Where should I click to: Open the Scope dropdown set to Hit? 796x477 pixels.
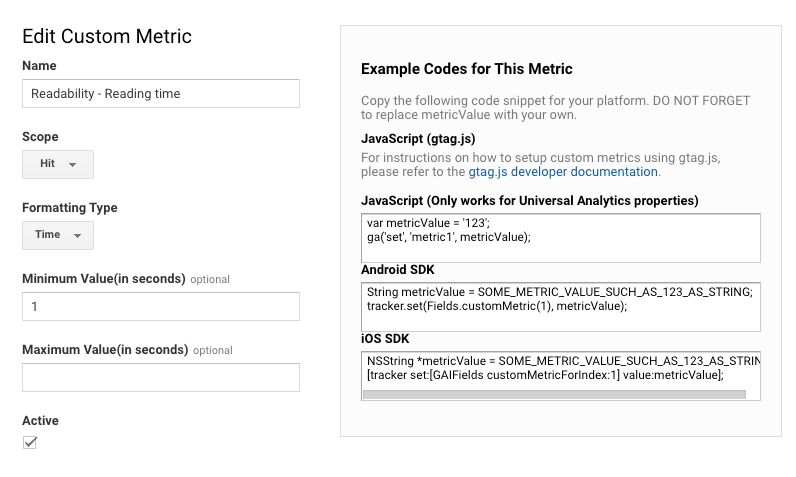click(58, 164)
